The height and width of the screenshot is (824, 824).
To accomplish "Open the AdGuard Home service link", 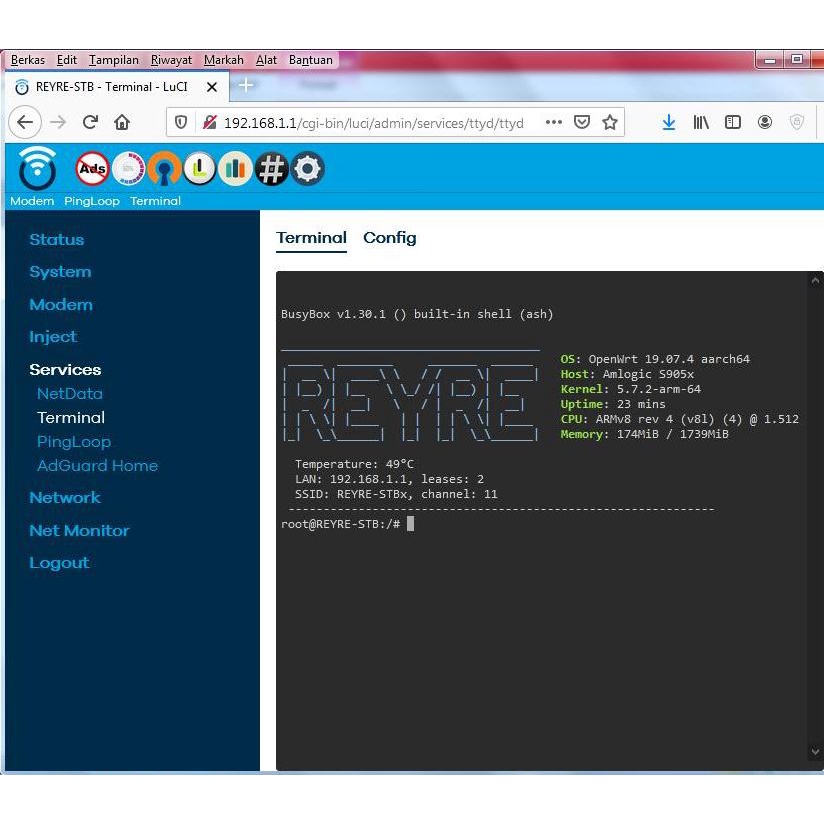I will [x=97, y=465].
